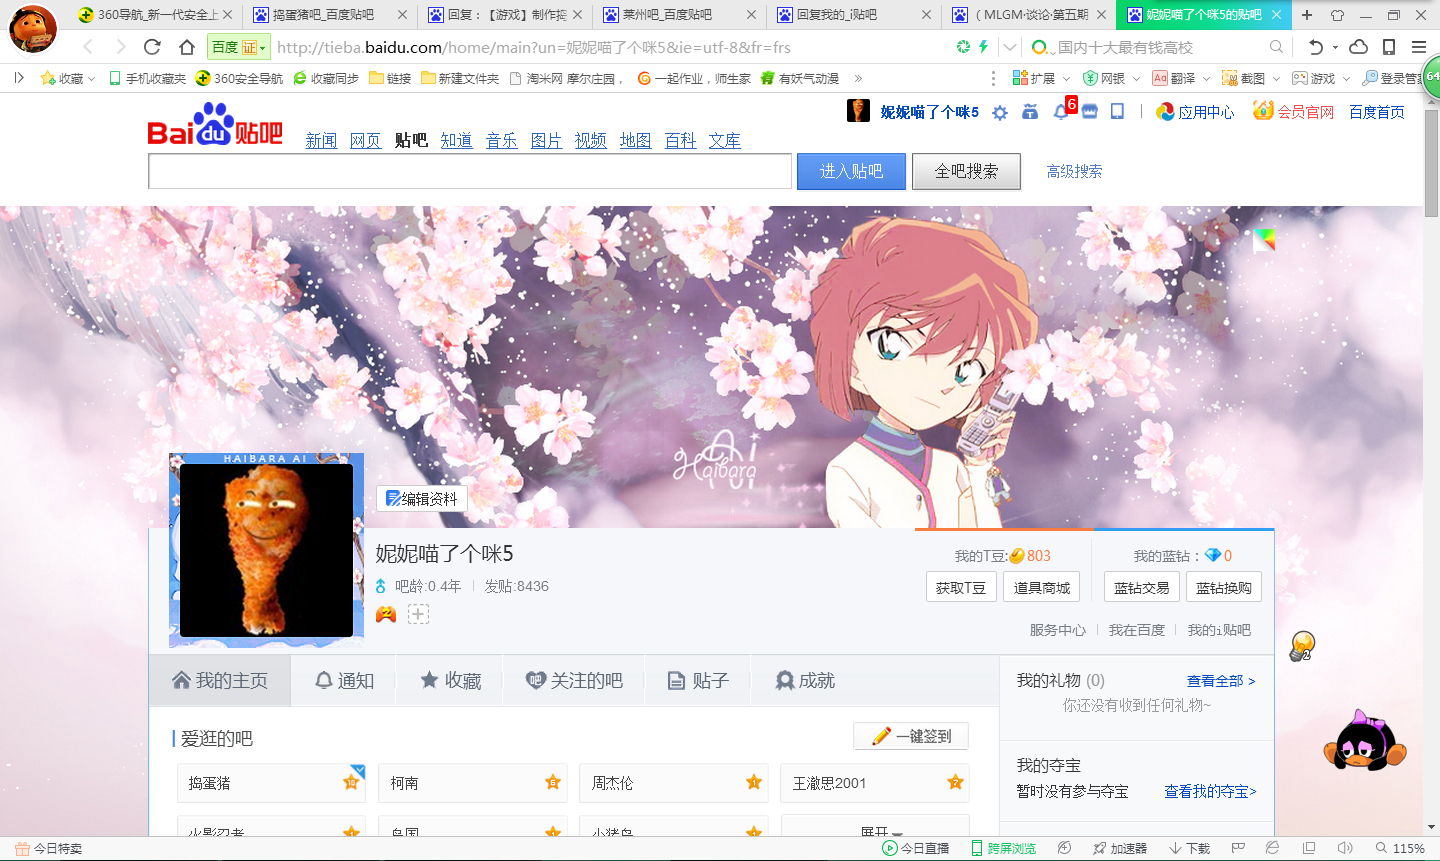
Task: Expand the 收藏 bookmarks dropdown
Action: click(x=92, y=78)
